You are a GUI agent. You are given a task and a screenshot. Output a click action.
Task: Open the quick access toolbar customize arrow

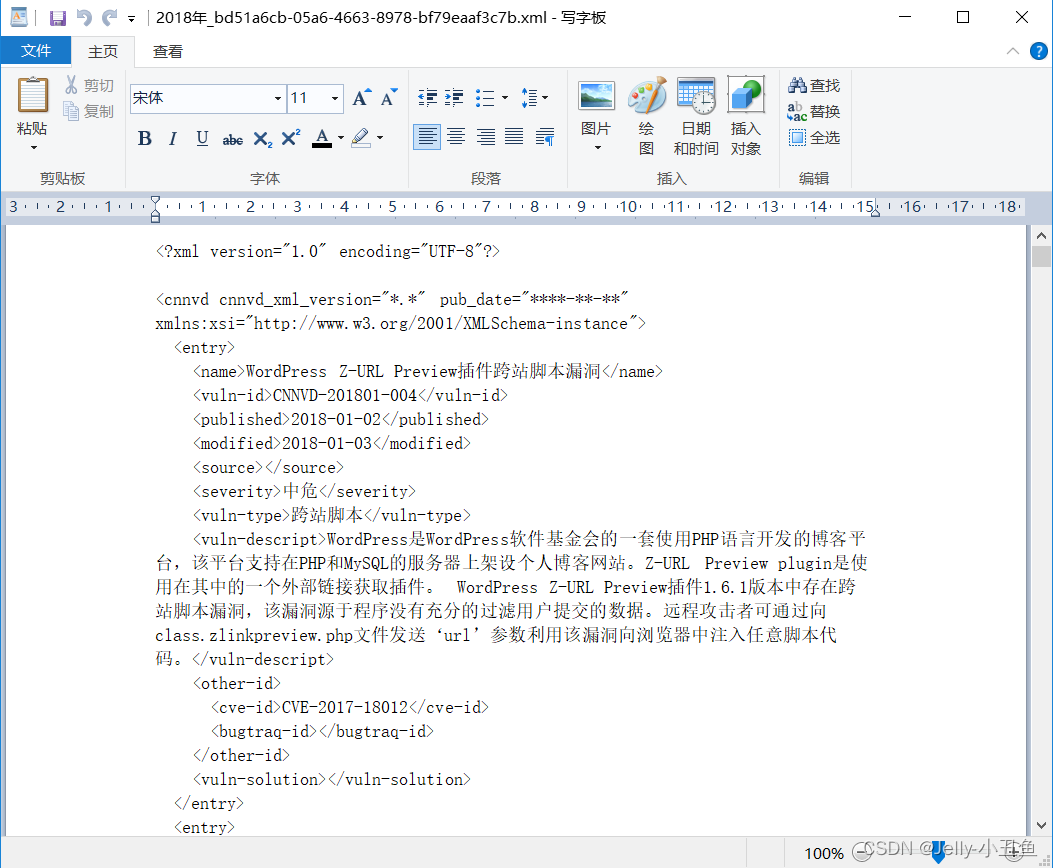[x=132, y=19]
